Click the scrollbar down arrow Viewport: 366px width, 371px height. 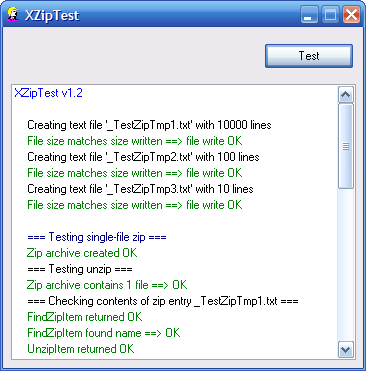(x=346, y=350)
